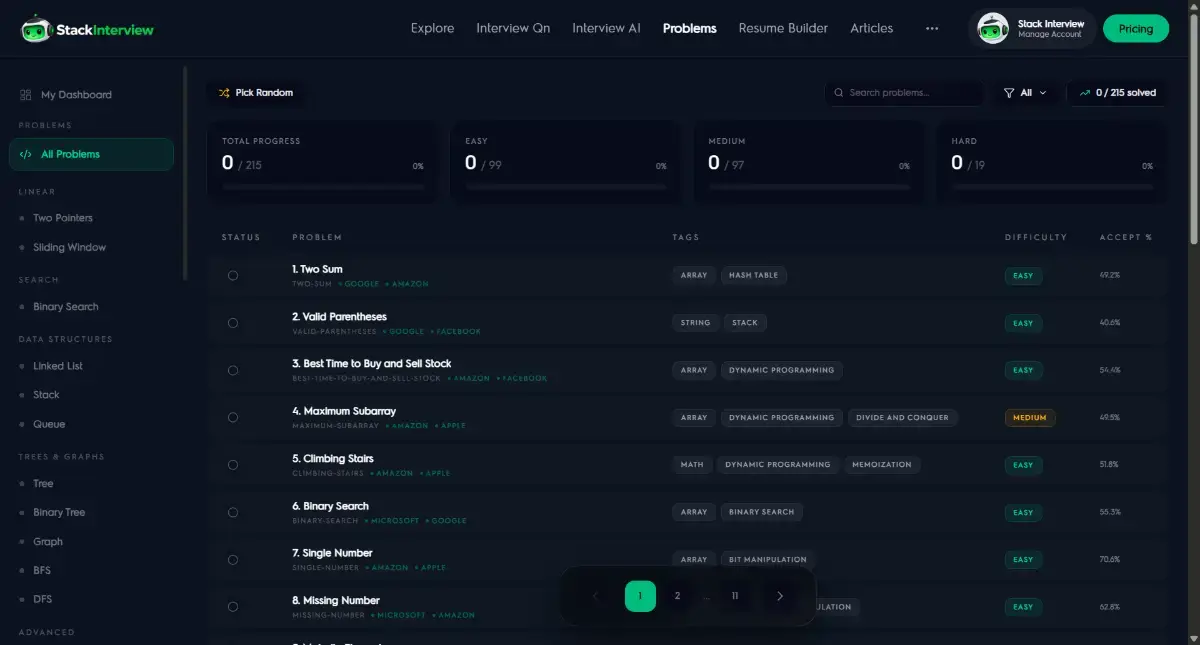Open Resume Builder from navbar
This screenshot has height=645, width=1200.
pyautogui.click(x=783, y=28)
